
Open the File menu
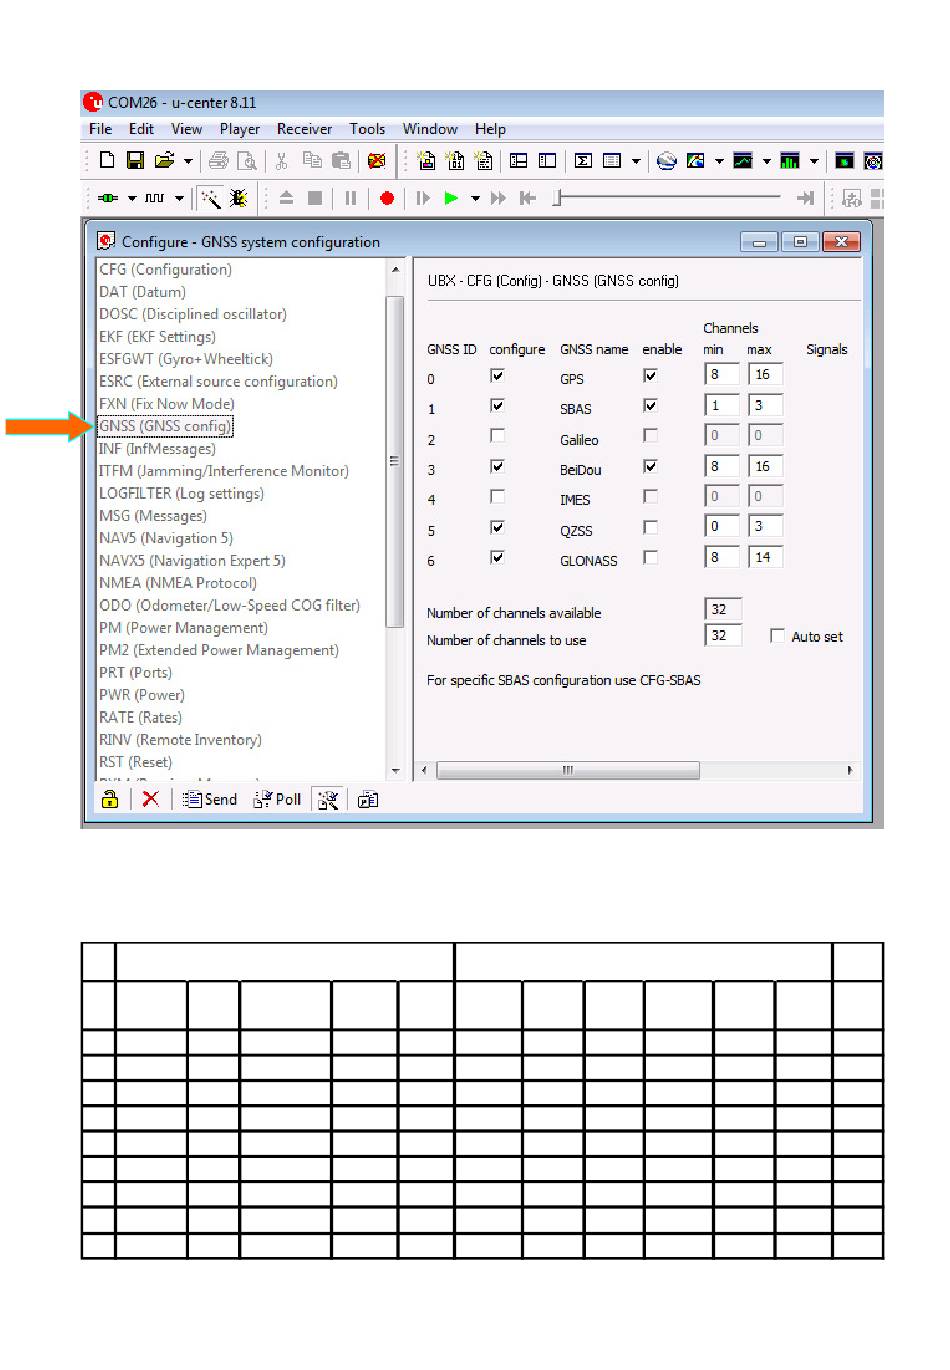click(x=100, y=129)
